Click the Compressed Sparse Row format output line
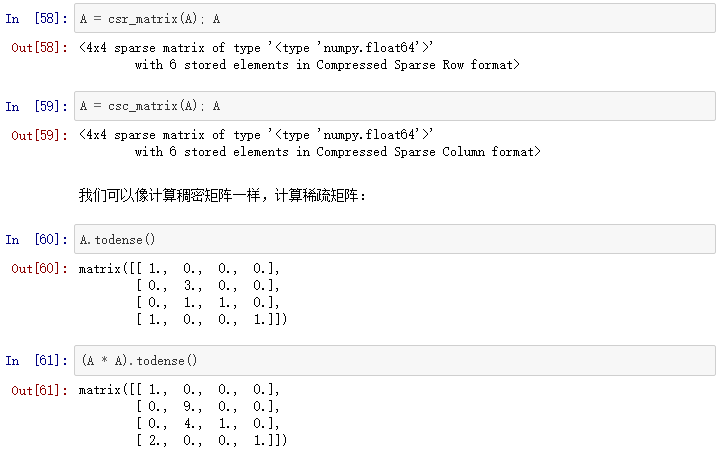The height and width of the screenshot is (451, 722). click(327, 64)
